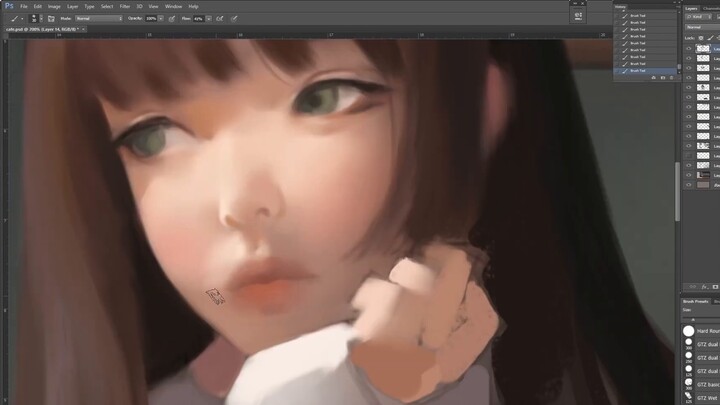Click the Photoshop Ps logo
Viewport: 720px width, 405px height.
point(9,6)
